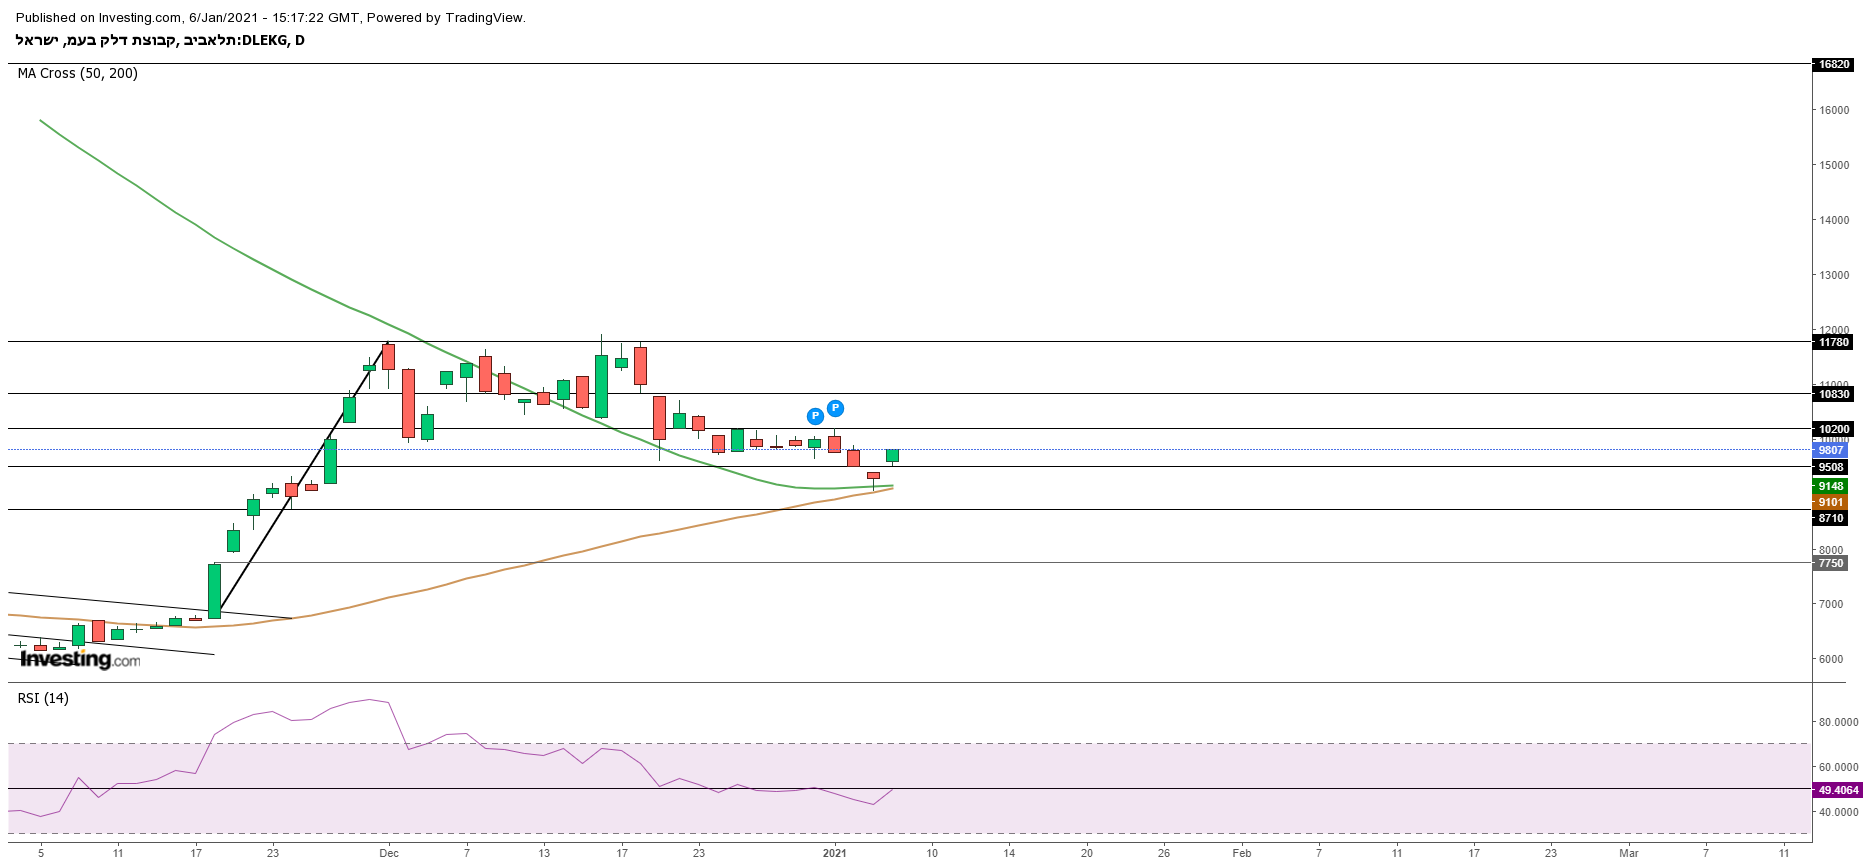
Task: Click the 9508 price level label
Action: [1830, 467]
